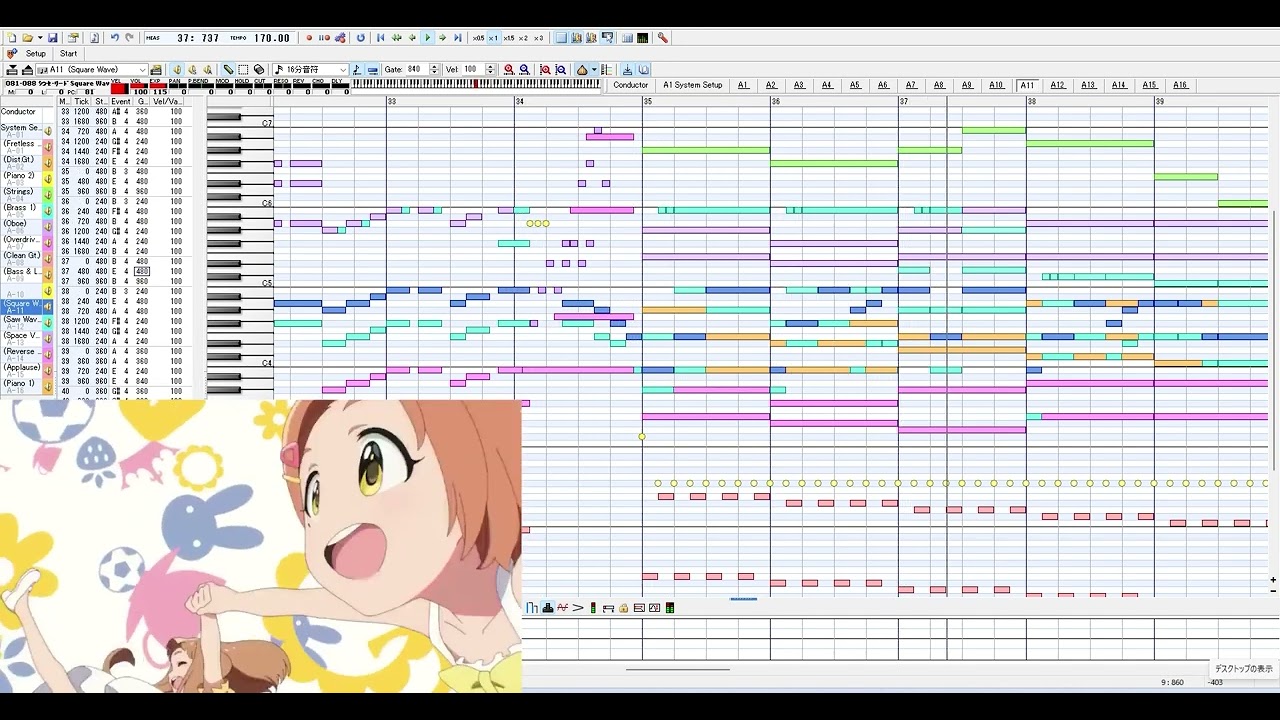Open the wrench settings icon
This screenshot has width=1280, height=720.
click(x=662, y=38)
